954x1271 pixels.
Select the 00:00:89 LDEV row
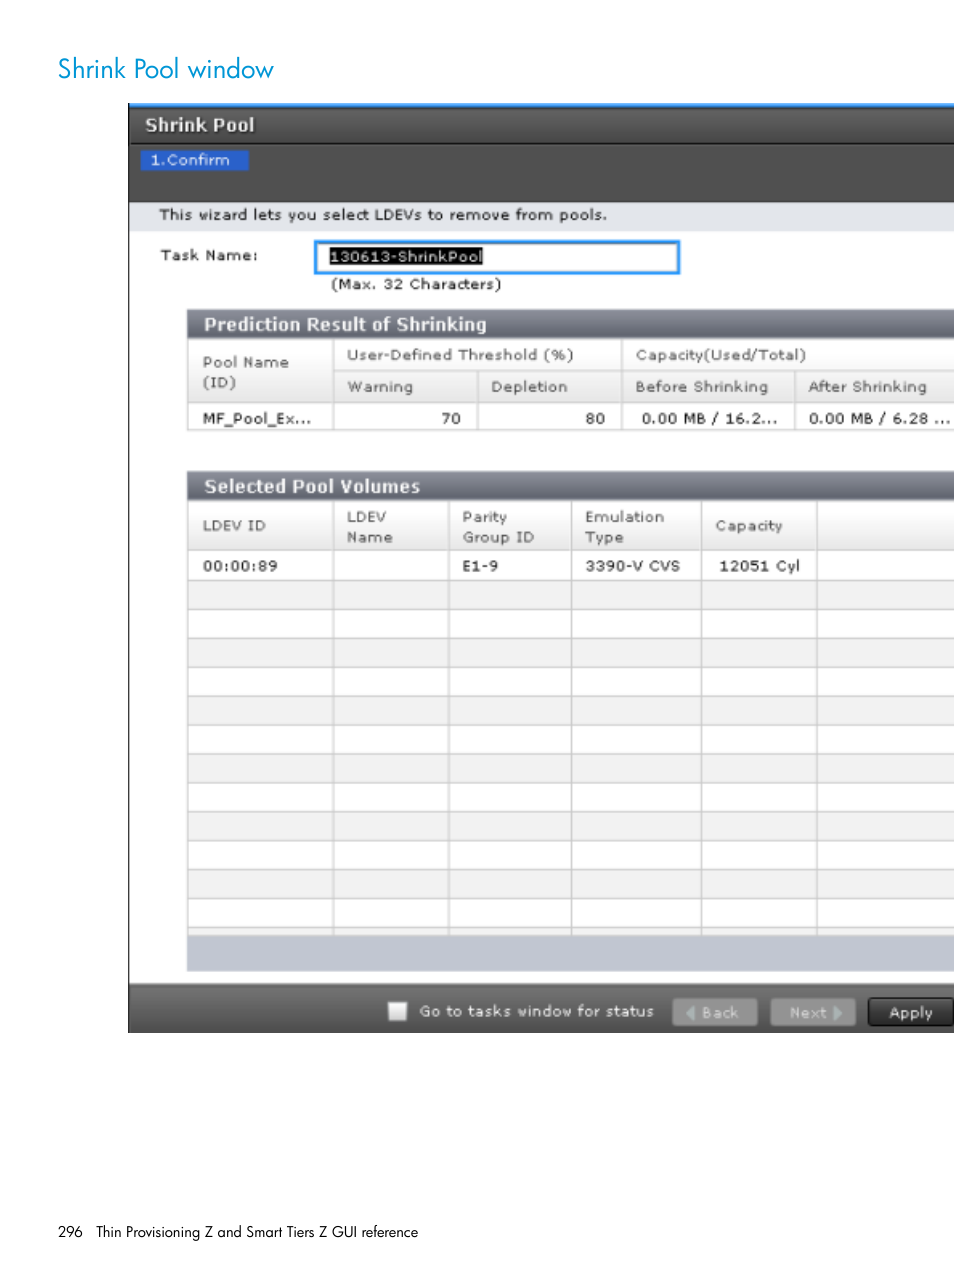click(570, 566)
